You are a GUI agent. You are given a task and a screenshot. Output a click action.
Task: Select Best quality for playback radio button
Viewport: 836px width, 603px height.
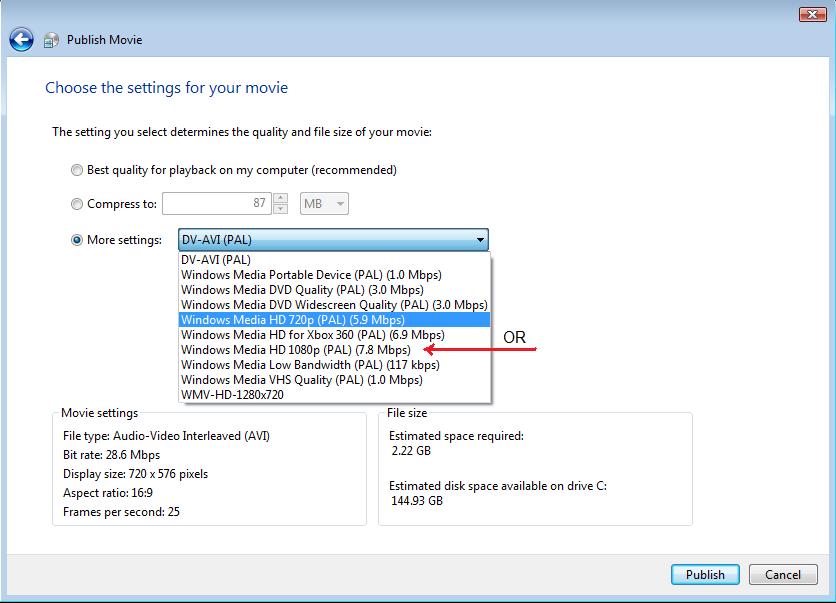click(x=77, y=170)
